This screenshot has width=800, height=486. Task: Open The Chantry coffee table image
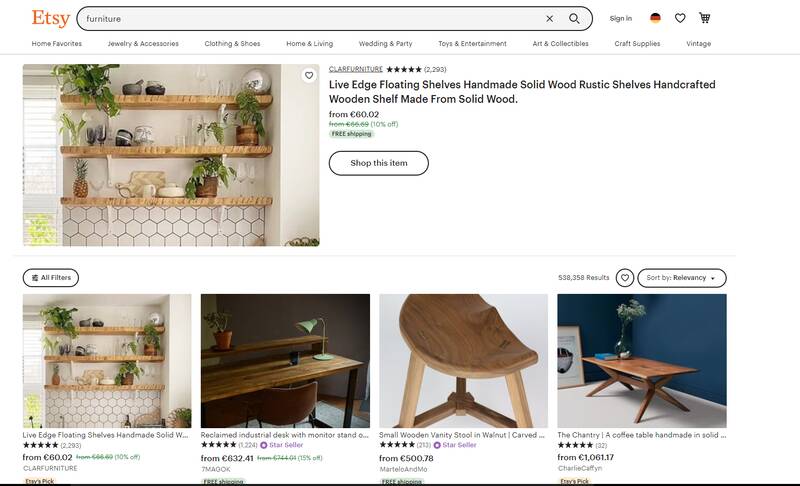point(641,360)
